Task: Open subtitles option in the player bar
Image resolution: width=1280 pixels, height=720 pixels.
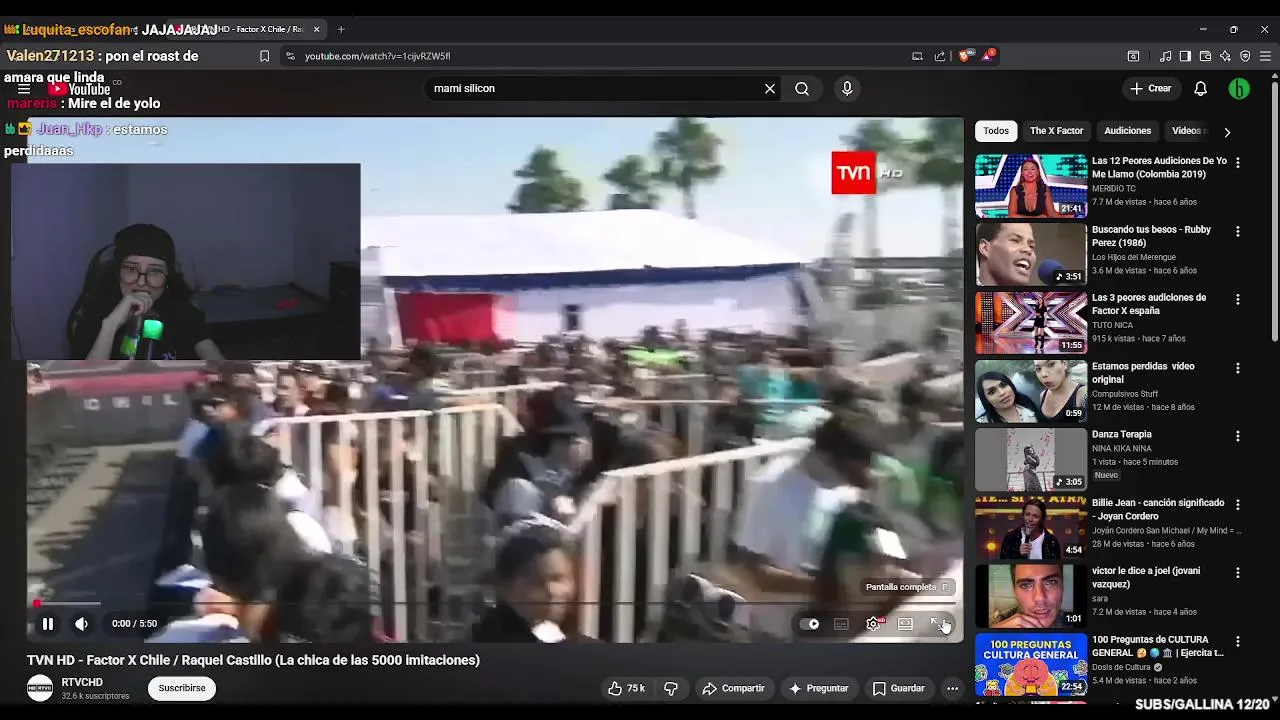Action: 841,624
